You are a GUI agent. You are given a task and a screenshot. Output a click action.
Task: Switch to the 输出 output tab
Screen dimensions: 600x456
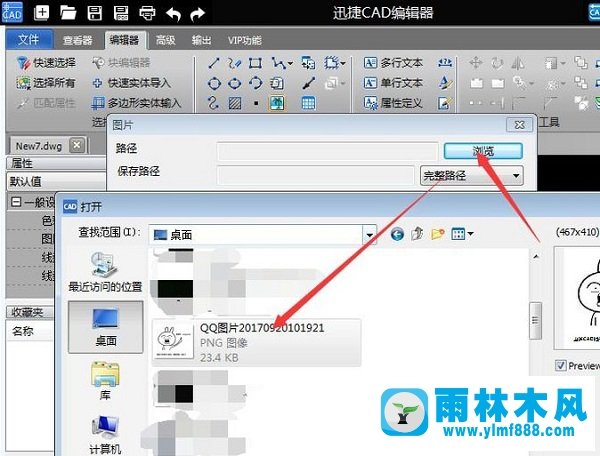coord(201,40)
